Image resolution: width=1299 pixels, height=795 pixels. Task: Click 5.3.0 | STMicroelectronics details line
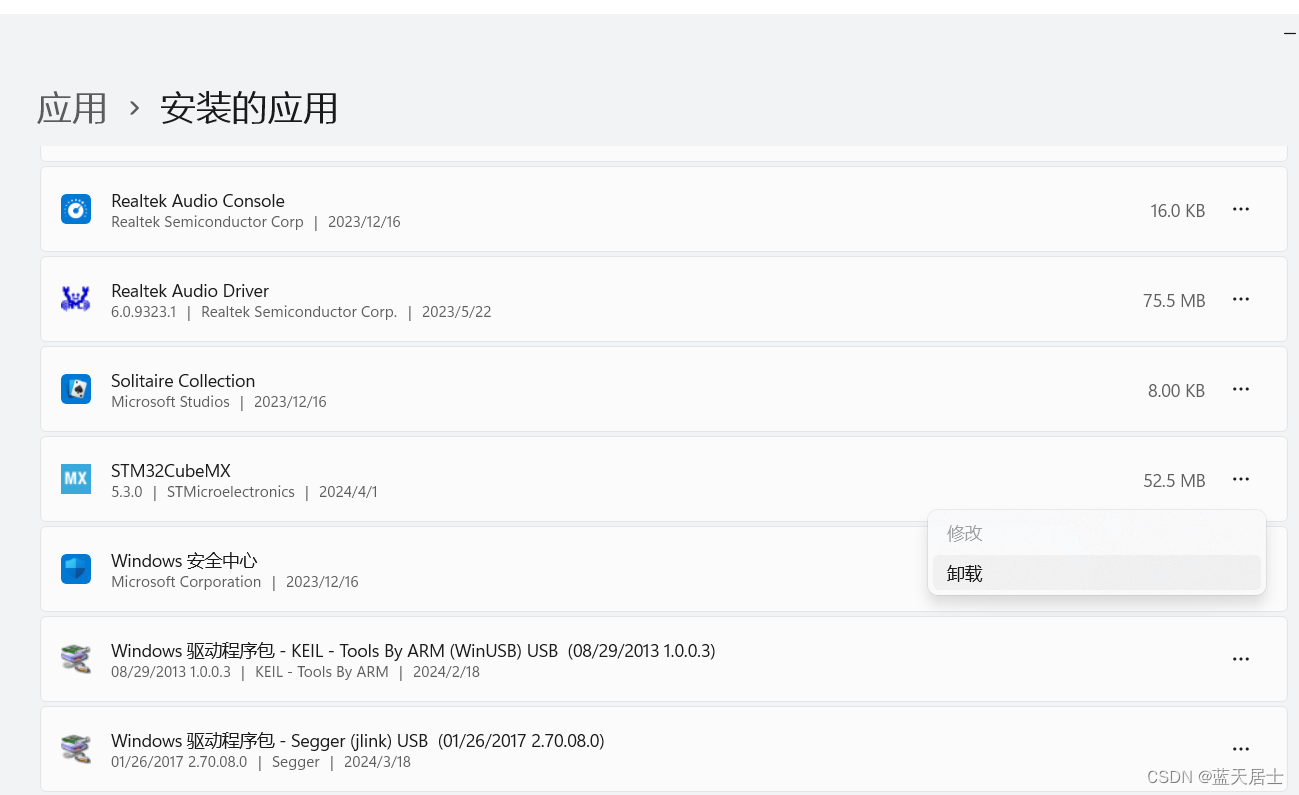244,492
